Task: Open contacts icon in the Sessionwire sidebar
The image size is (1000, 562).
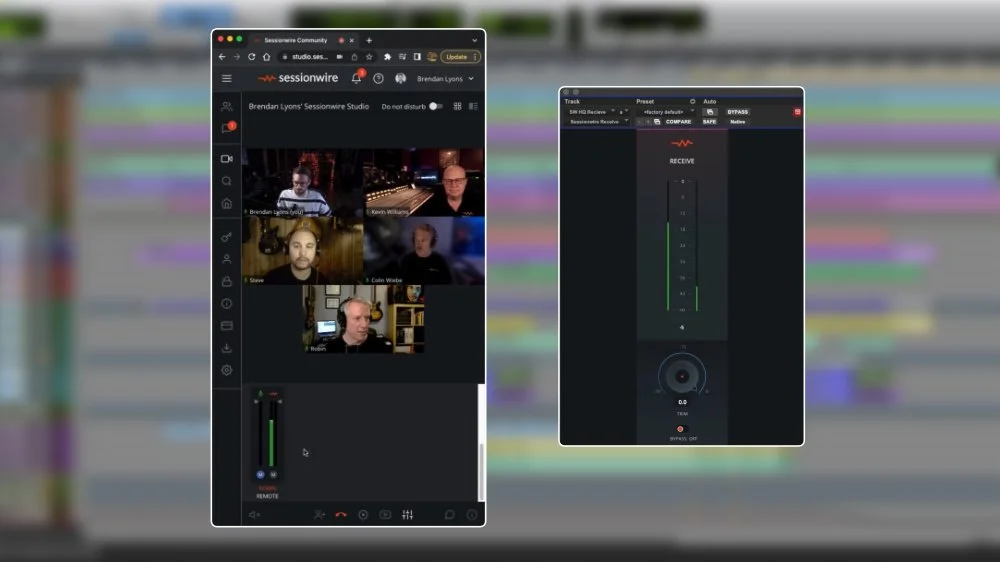Action: [x=226, y=106]
